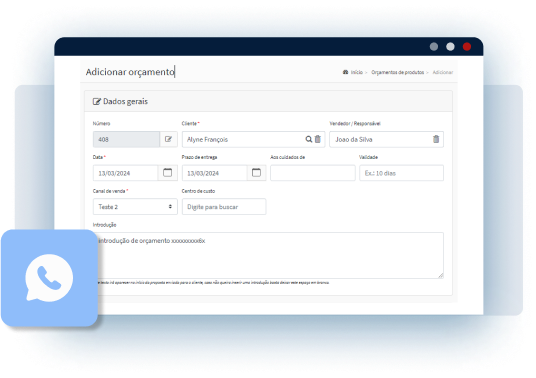Click the home icon in breadcrumb

click(x=345, y=72)
